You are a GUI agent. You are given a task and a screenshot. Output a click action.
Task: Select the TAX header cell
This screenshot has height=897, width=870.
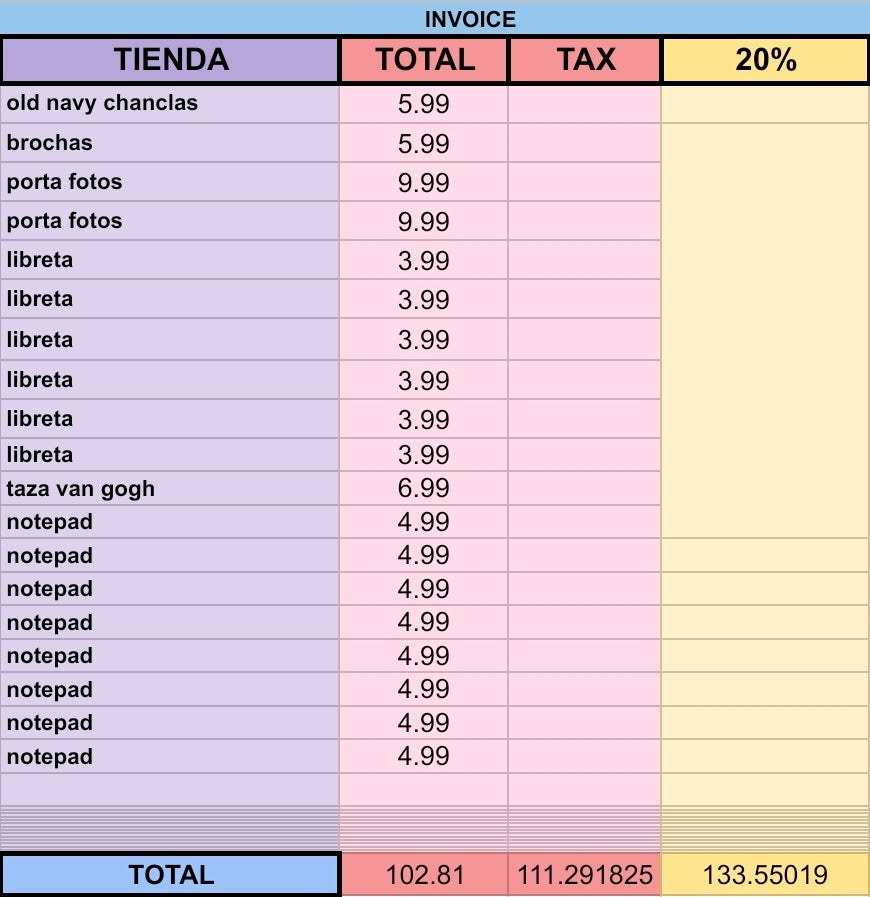pyautogui.click(x=585, y=59)
